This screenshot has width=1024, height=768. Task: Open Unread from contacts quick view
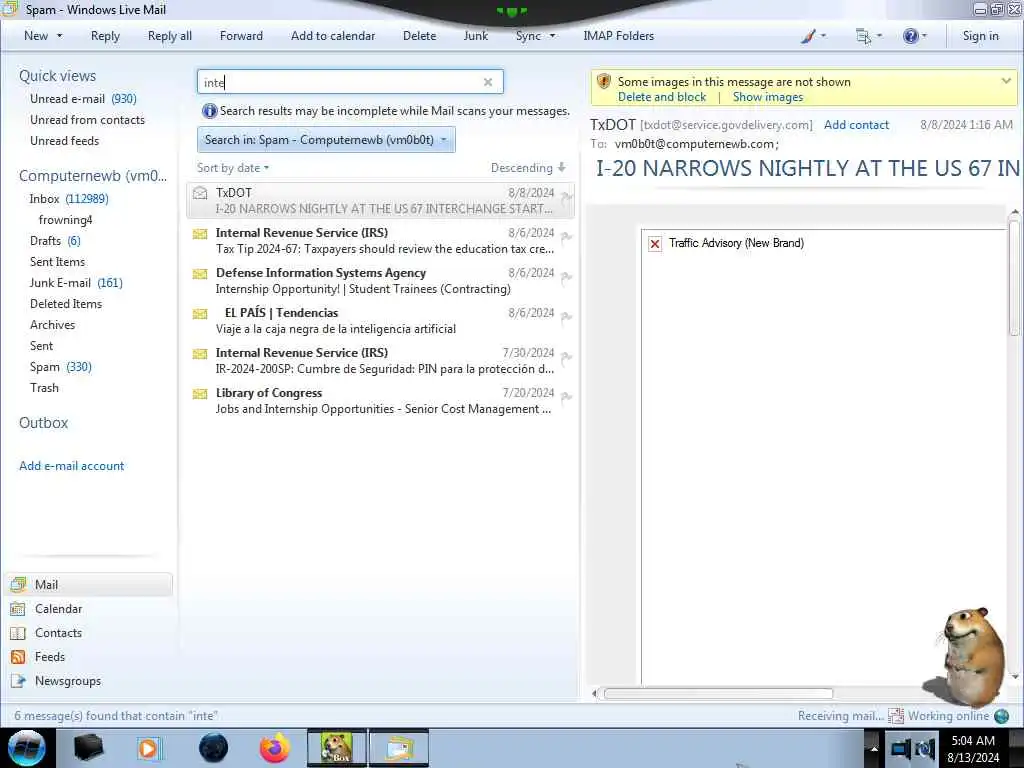click(87, 120)
